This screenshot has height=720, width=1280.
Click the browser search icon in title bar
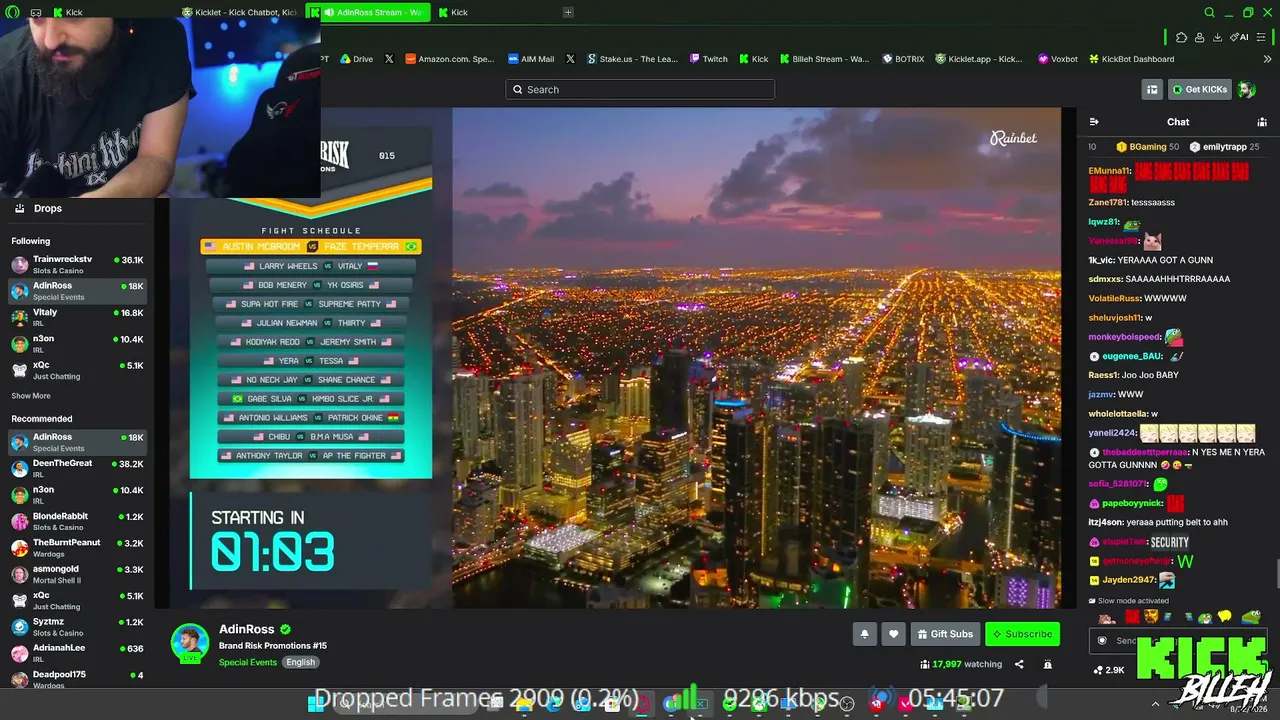(1209, 13)
